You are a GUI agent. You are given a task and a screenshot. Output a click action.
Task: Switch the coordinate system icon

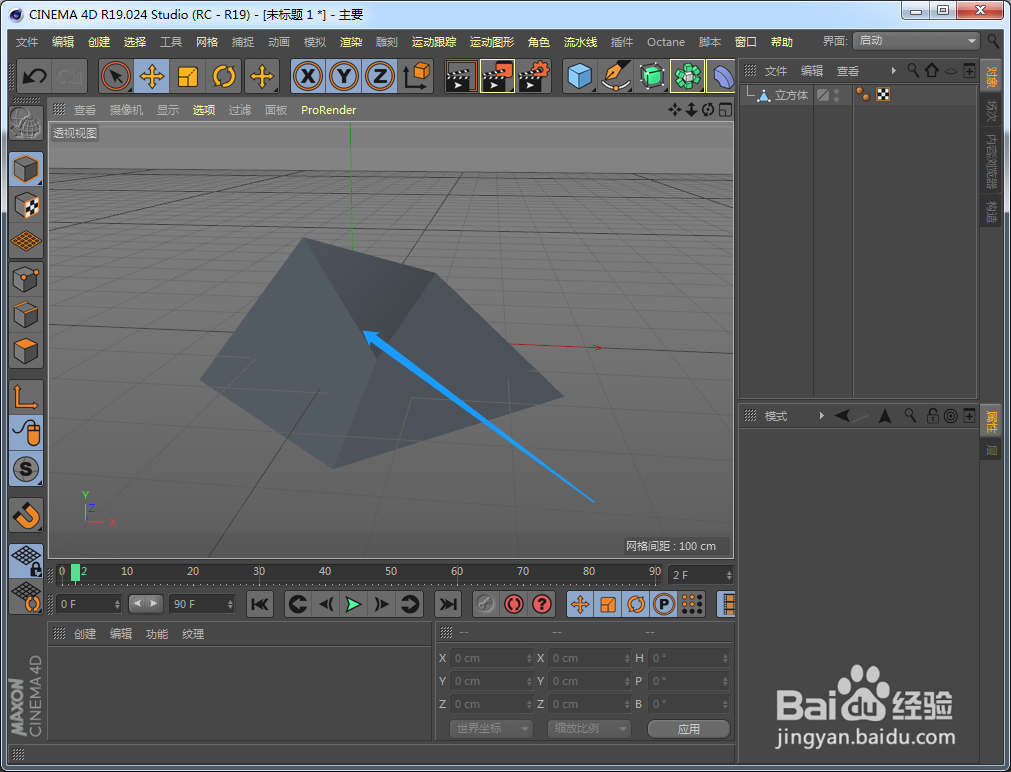(x=417, y=77)
